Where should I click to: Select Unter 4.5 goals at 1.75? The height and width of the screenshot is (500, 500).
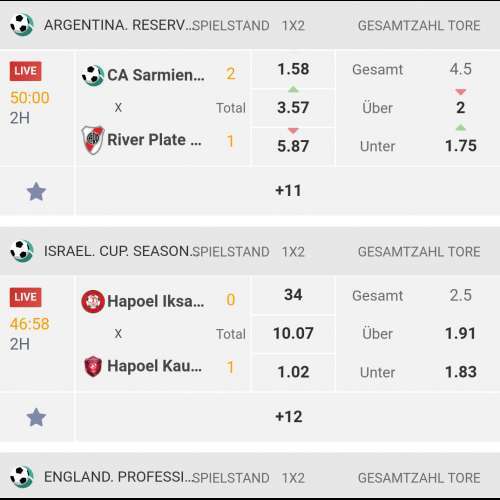(x=418, y=146)
